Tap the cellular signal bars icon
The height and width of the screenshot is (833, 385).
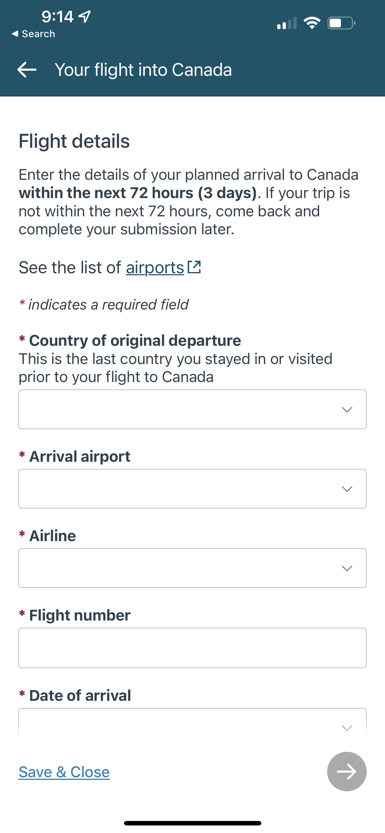click(287, 24)
